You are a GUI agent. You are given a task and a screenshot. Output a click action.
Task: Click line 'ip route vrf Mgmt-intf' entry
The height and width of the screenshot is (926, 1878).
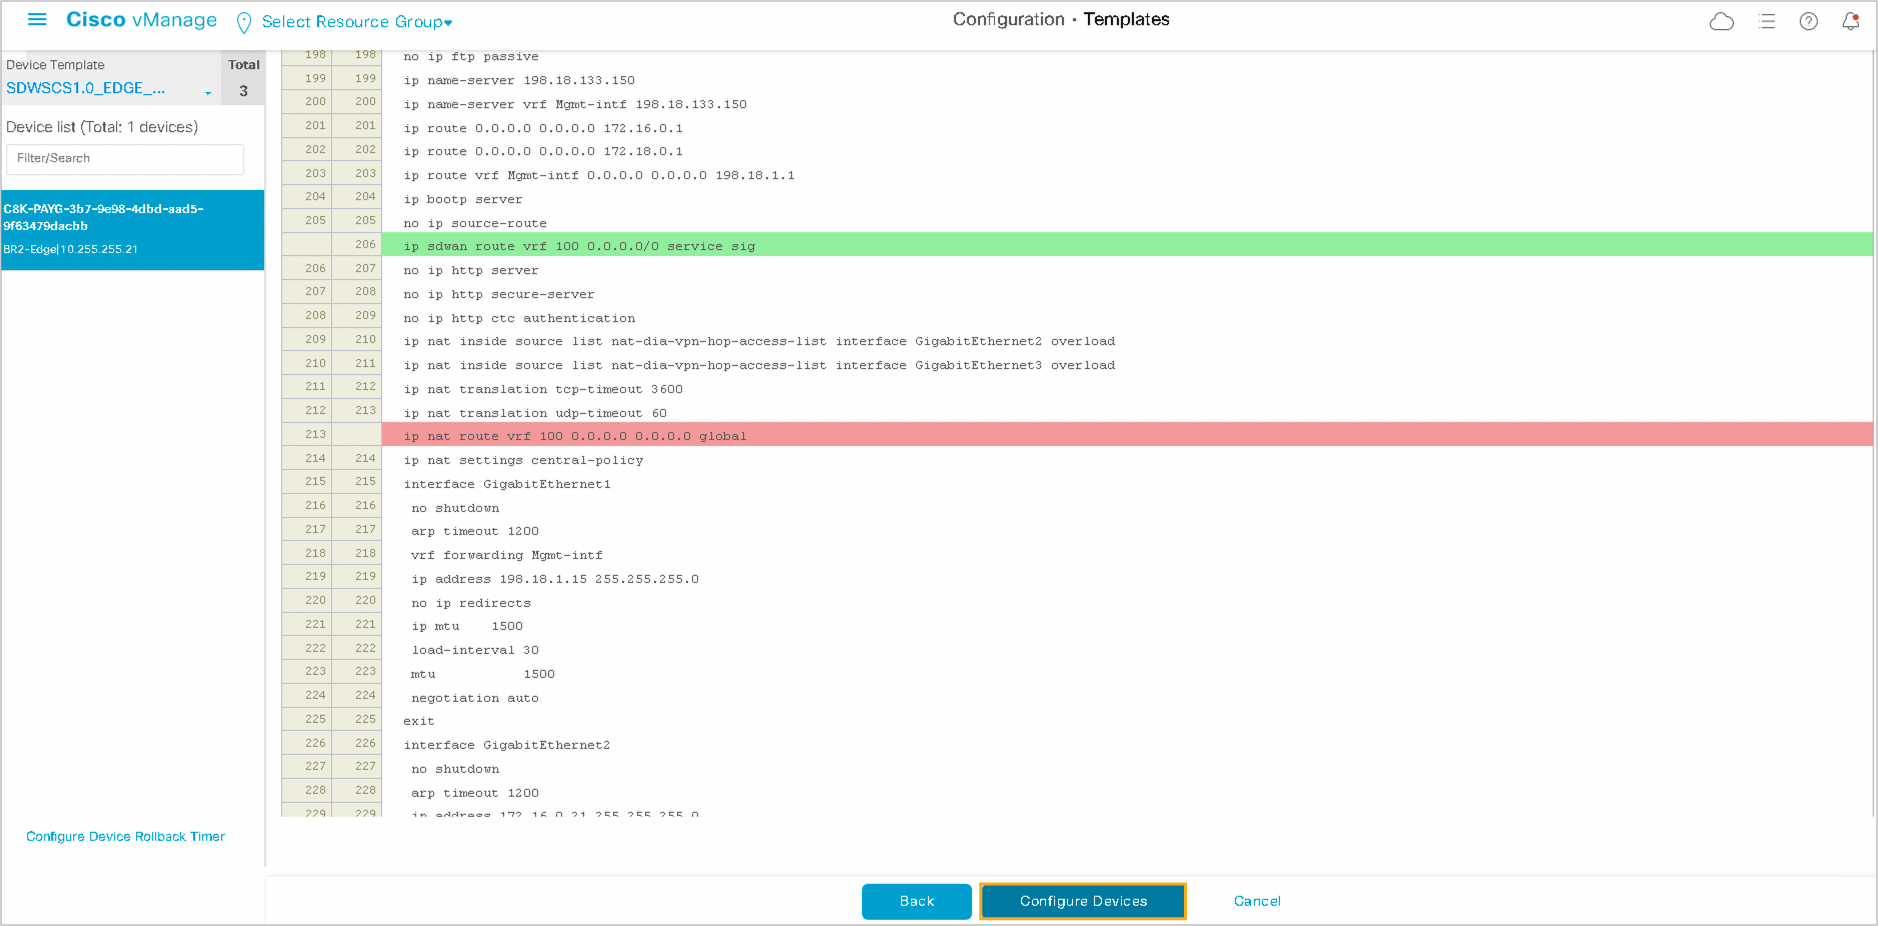[x=599, y=175]
